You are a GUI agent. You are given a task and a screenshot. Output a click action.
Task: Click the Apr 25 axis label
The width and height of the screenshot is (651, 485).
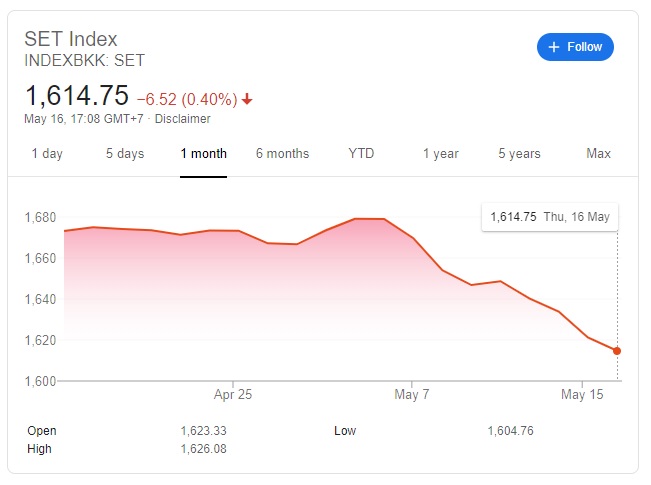233,395
